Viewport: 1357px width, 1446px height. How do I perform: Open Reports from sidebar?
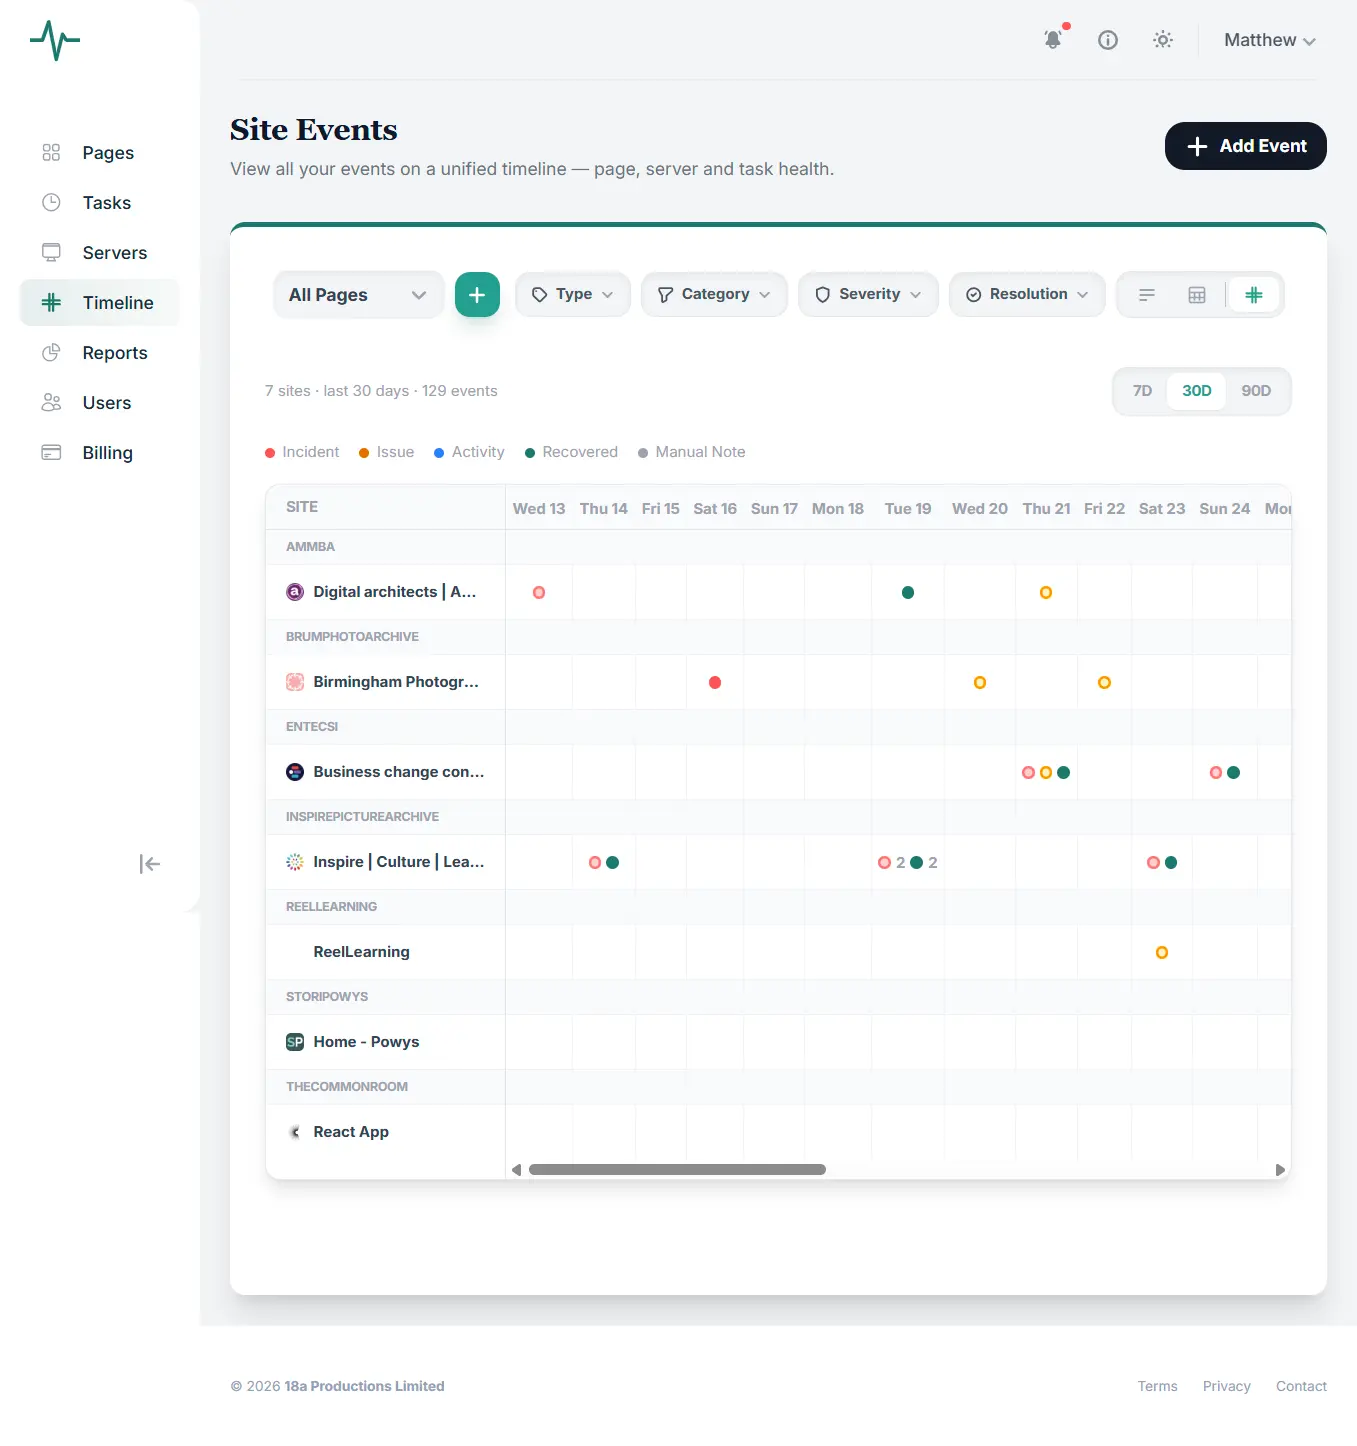coord(100,353)
